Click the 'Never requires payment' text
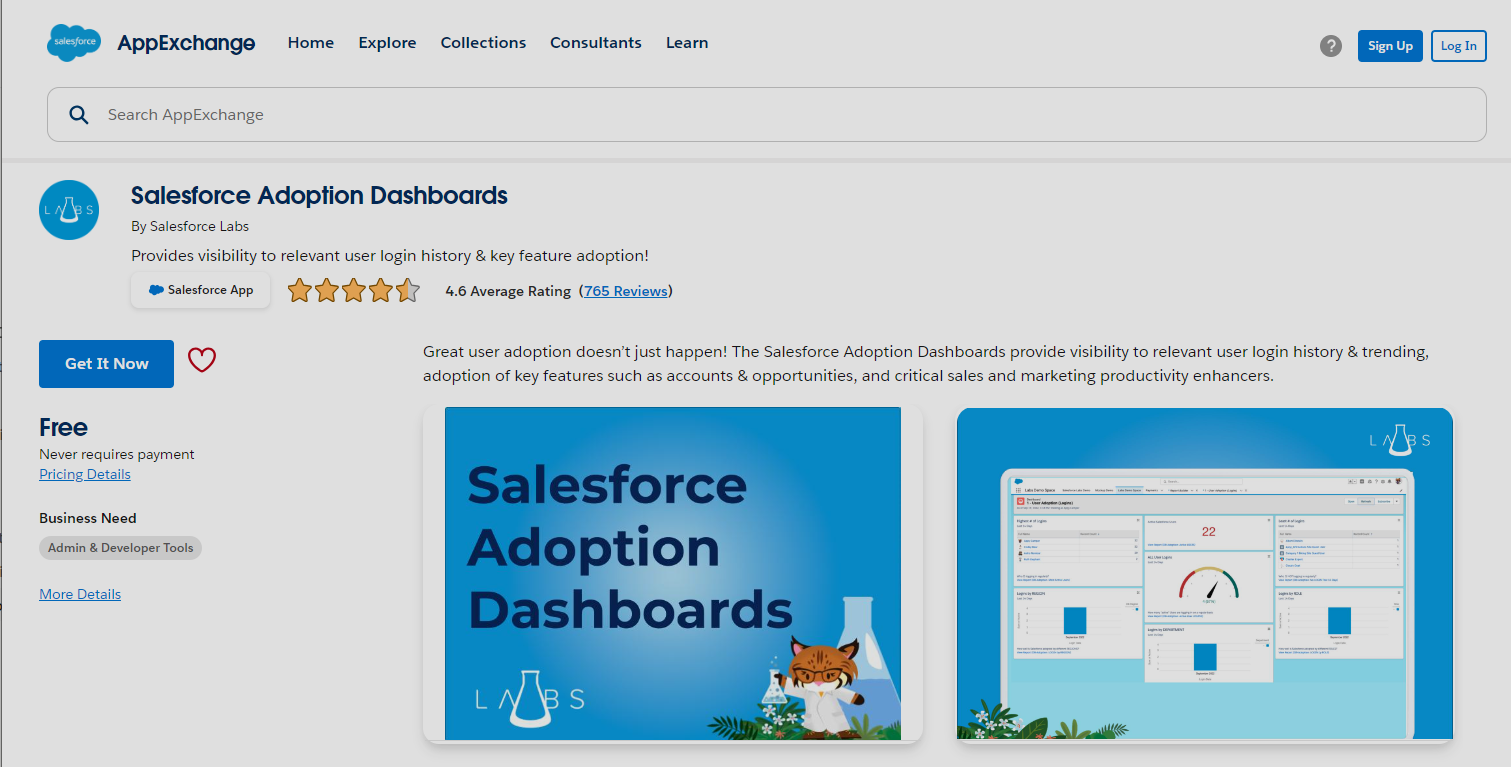Screen dimensions: 1511x767 pos(117,454)
